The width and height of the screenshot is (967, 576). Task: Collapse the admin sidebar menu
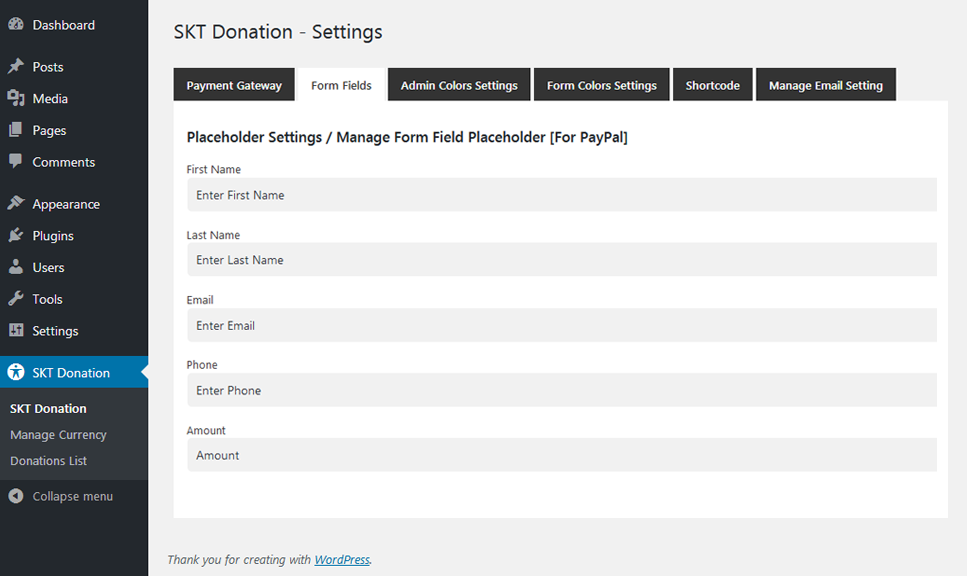click(x=61, y=496)
